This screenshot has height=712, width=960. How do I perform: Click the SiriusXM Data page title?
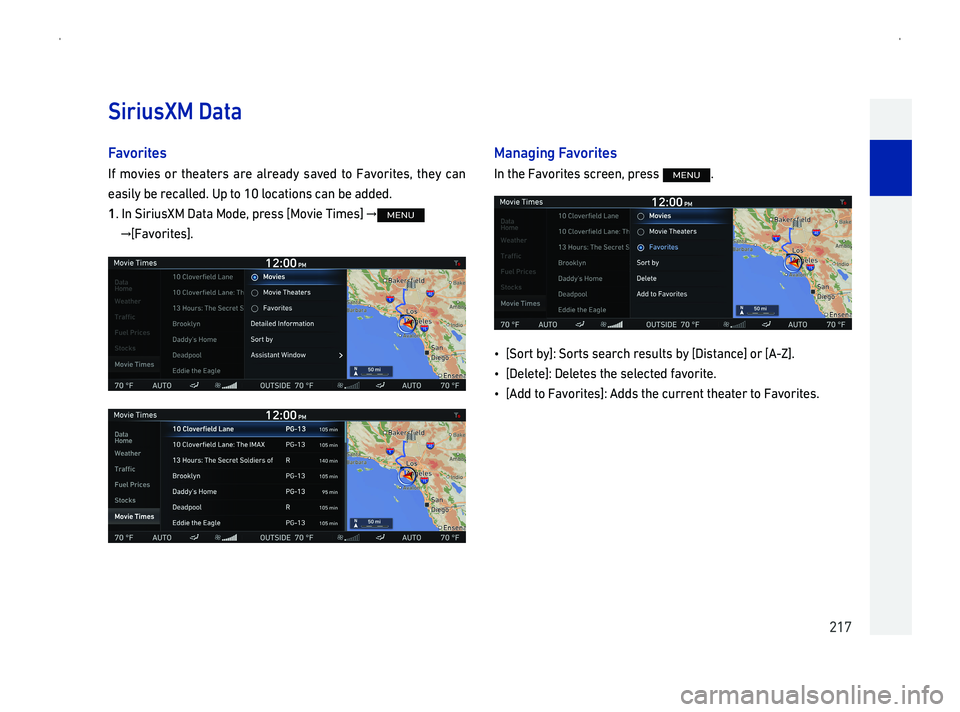[x=175, y=111]
